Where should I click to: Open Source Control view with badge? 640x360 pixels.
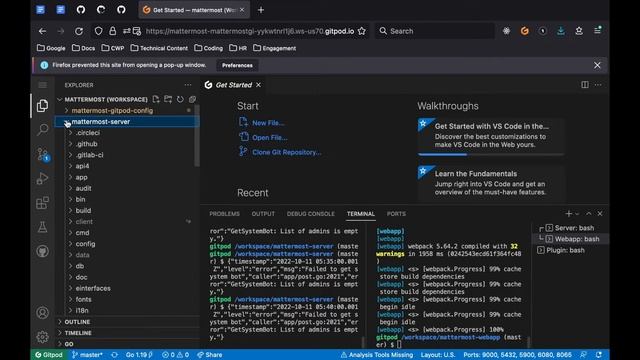[42, 154]
